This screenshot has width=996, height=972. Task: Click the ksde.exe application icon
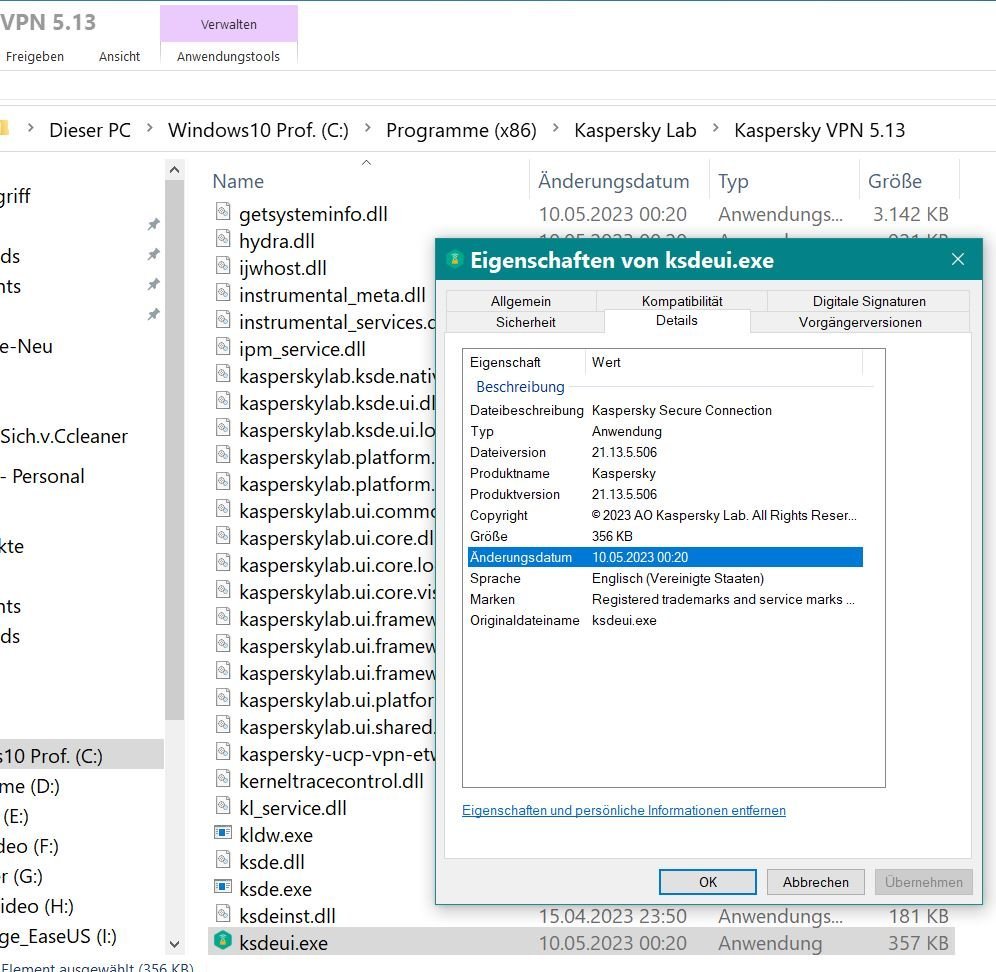point(223,886)
